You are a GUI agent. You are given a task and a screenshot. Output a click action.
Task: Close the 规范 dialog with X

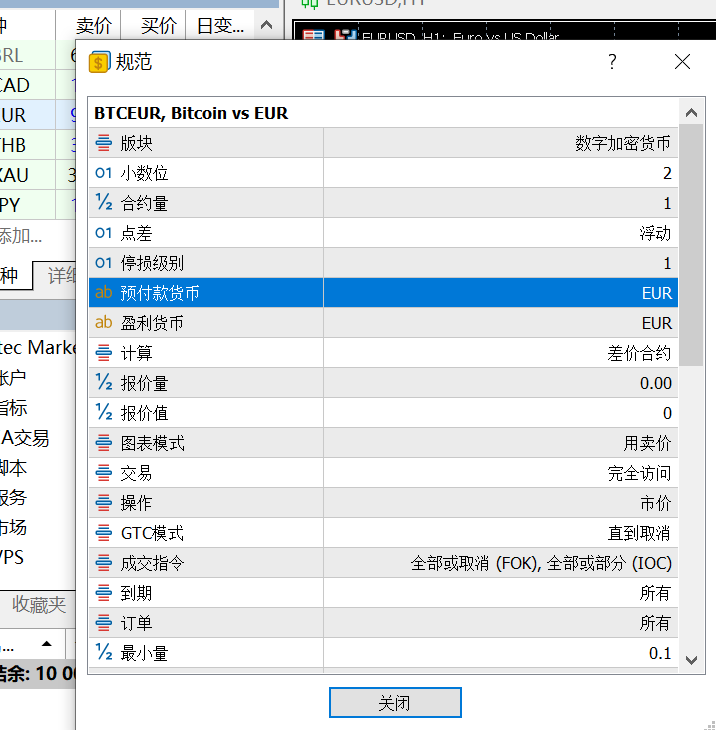pos(682,61)
